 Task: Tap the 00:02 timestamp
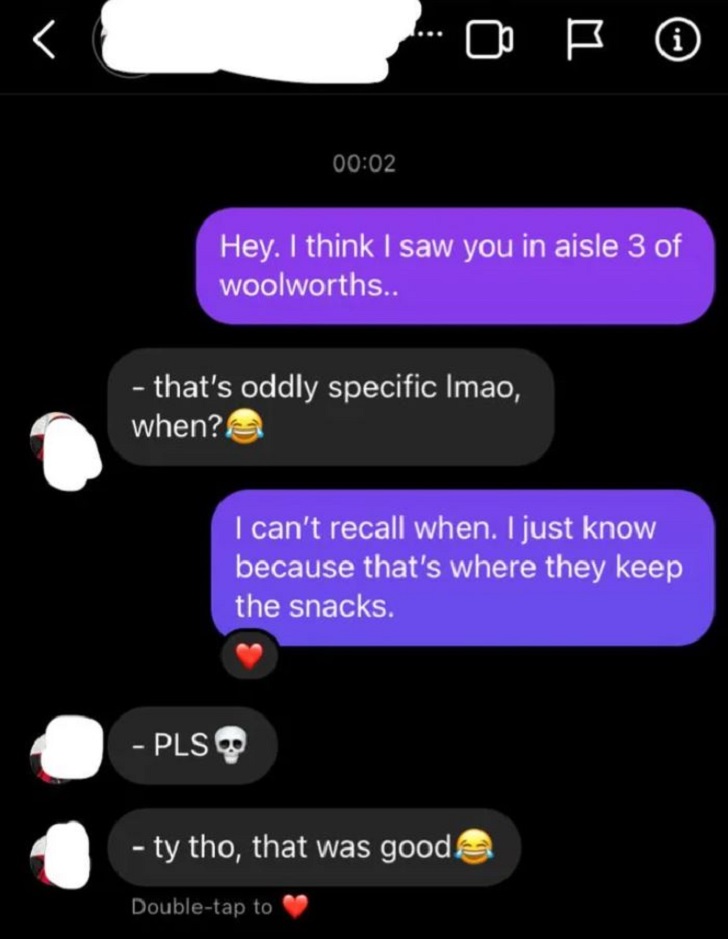tap(365, 163)
